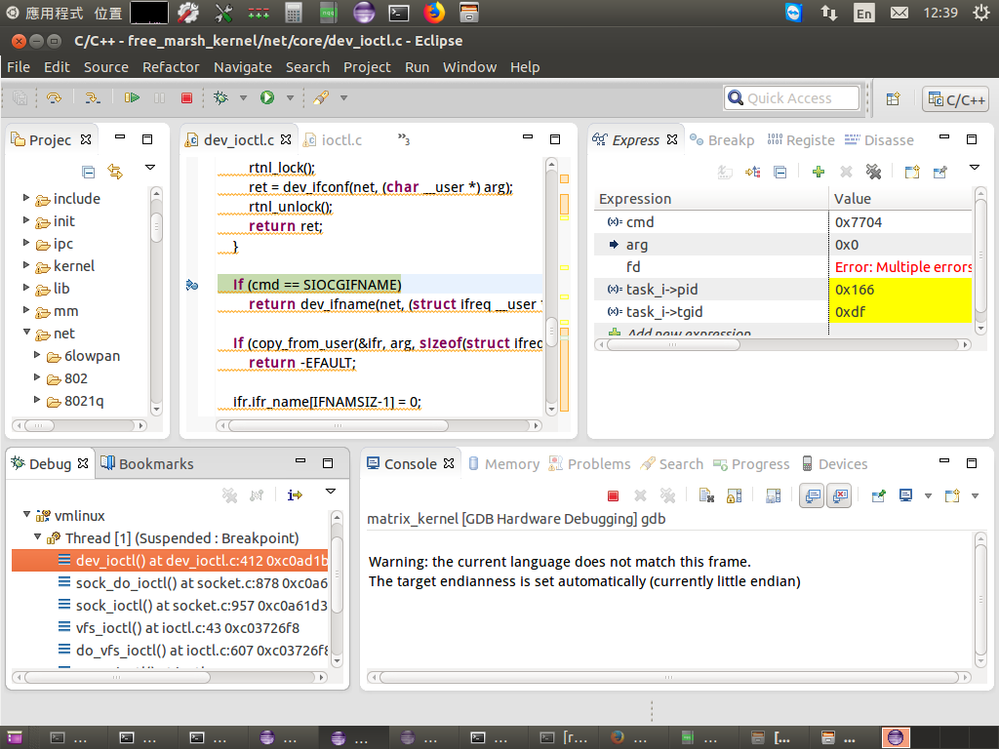This screenshot has width=999, height=749.
Task: Open Firefox from the top panel
Action: (434, 12)
